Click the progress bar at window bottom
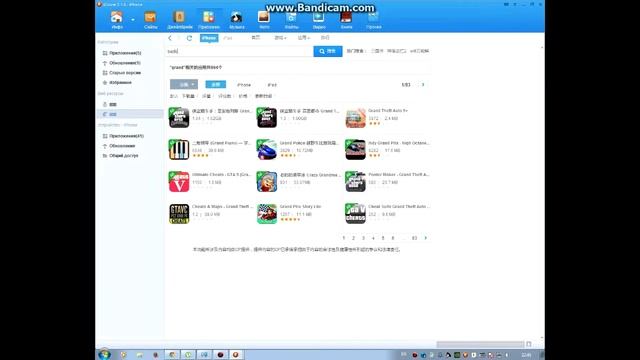640x360 pixels. tap(480, 344)
